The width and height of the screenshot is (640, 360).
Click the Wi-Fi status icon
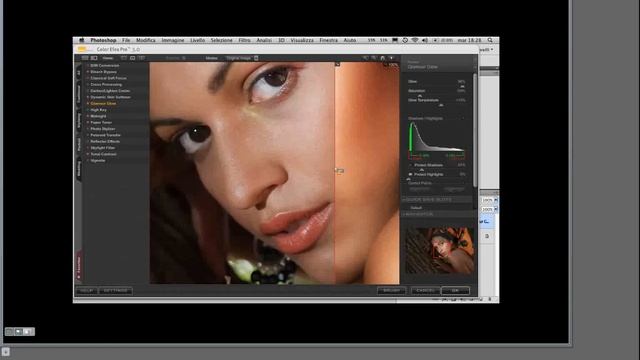click(x=415, y=40)
